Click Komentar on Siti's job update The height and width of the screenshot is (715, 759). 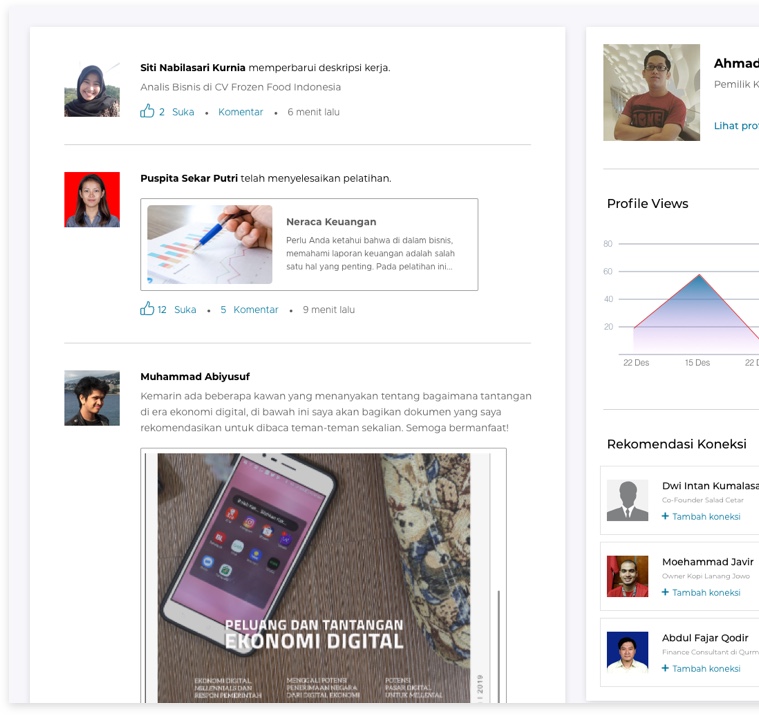tap(241, 112)
